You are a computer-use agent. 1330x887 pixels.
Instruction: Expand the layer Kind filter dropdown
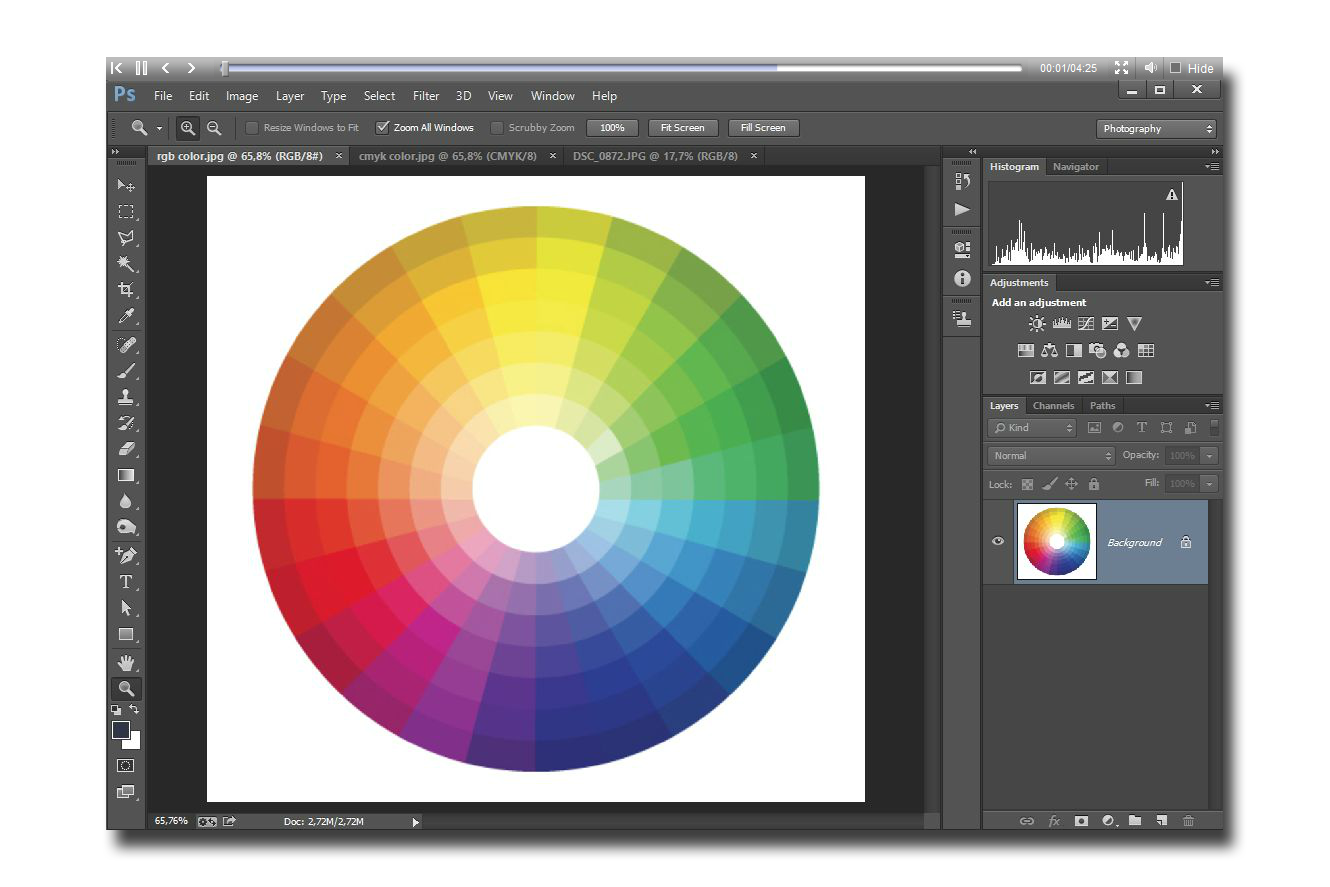[1032, 428]
